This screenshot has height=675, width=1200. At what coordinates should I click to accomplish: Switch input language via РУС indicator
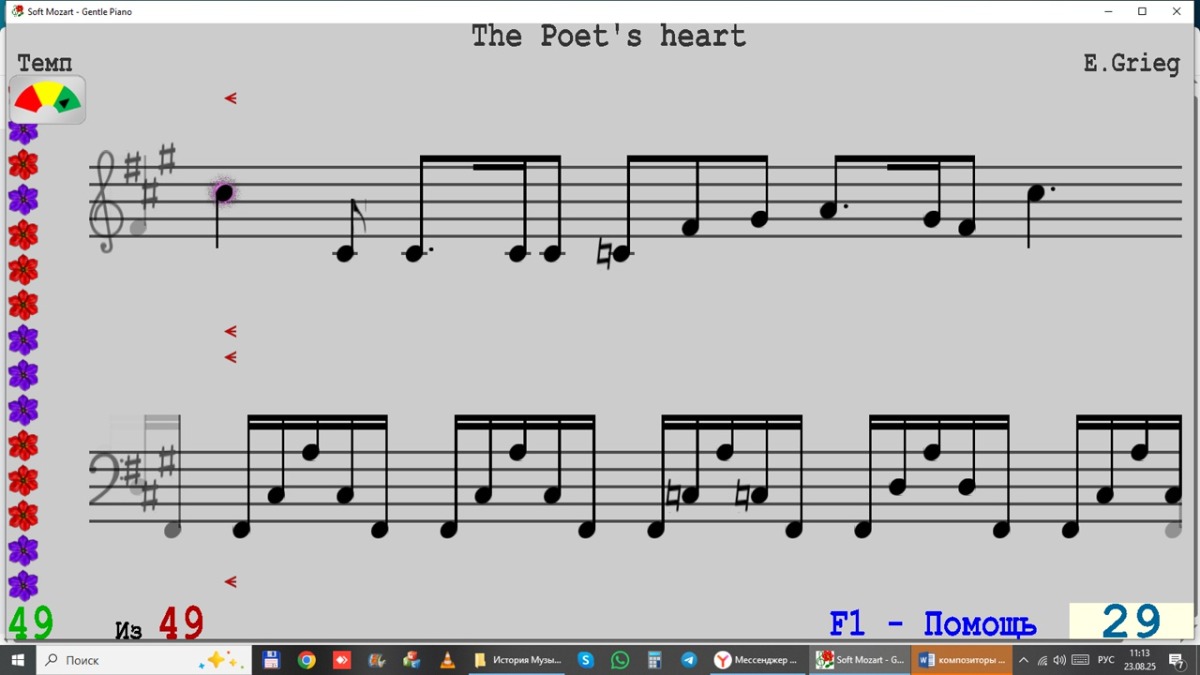pos(1106,660)
